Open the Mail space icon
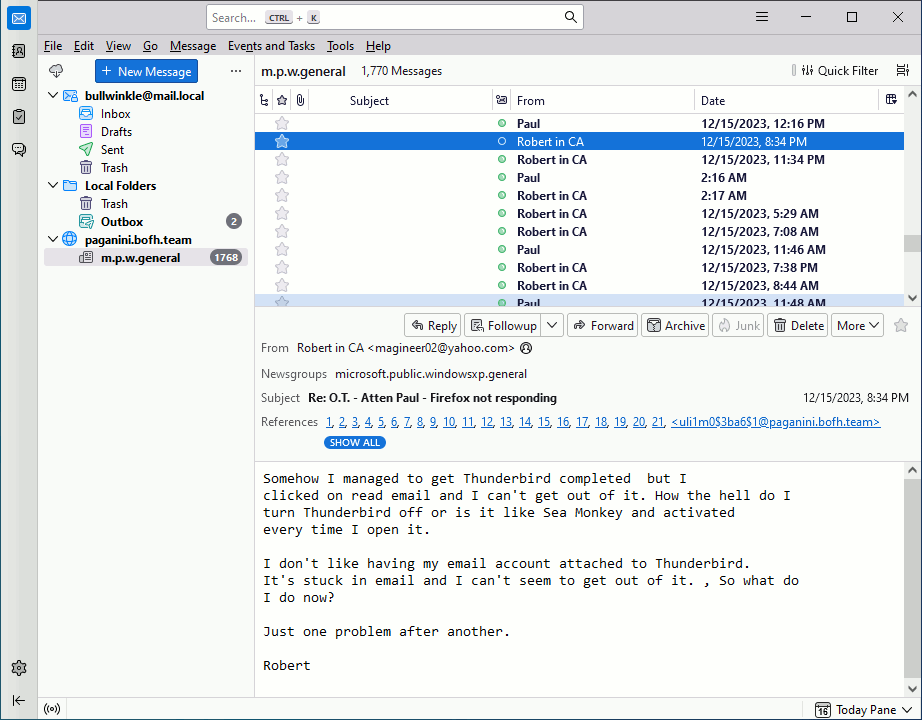922x720 pixels. point(19,19)
